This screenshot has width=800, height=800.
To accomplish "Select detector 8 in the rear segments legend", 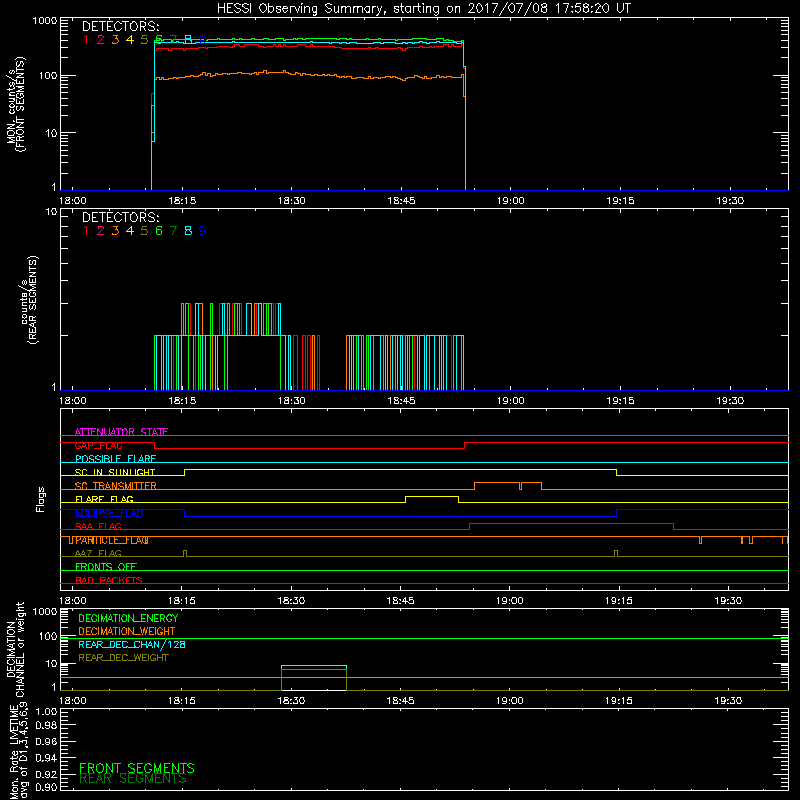I will tap(188, 231).
